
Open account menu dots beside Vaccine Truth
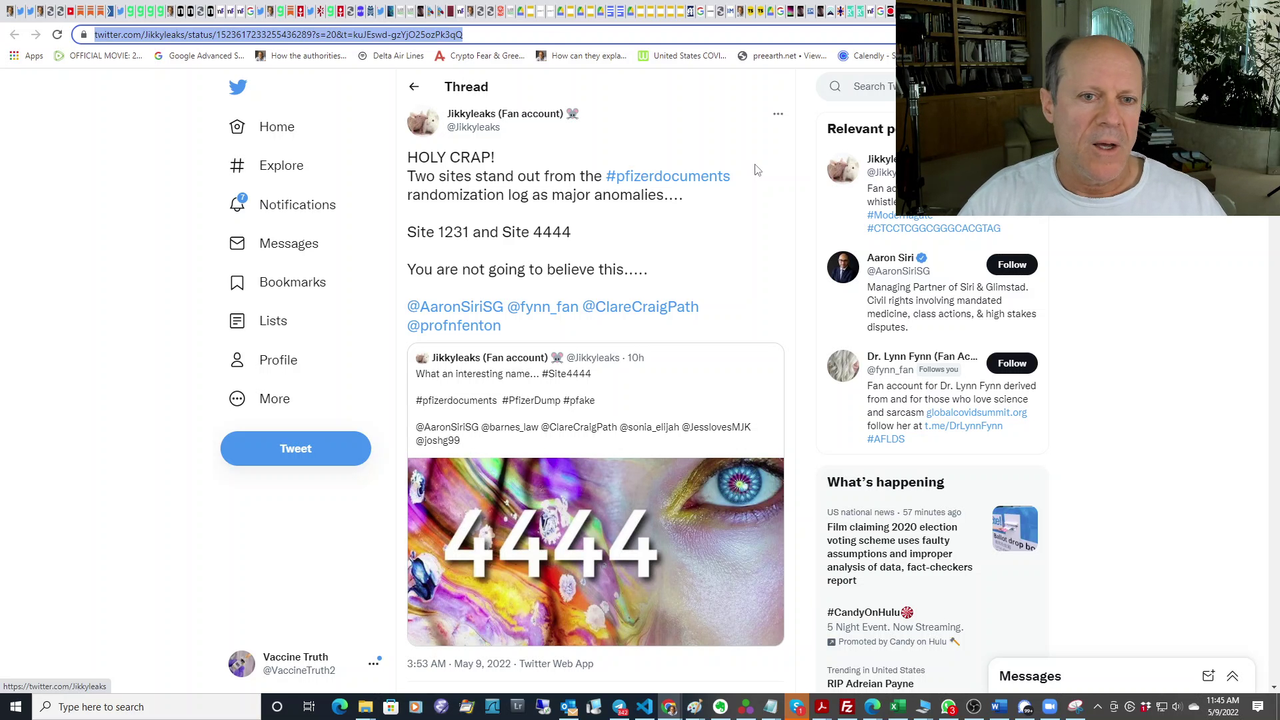point(373,663)
